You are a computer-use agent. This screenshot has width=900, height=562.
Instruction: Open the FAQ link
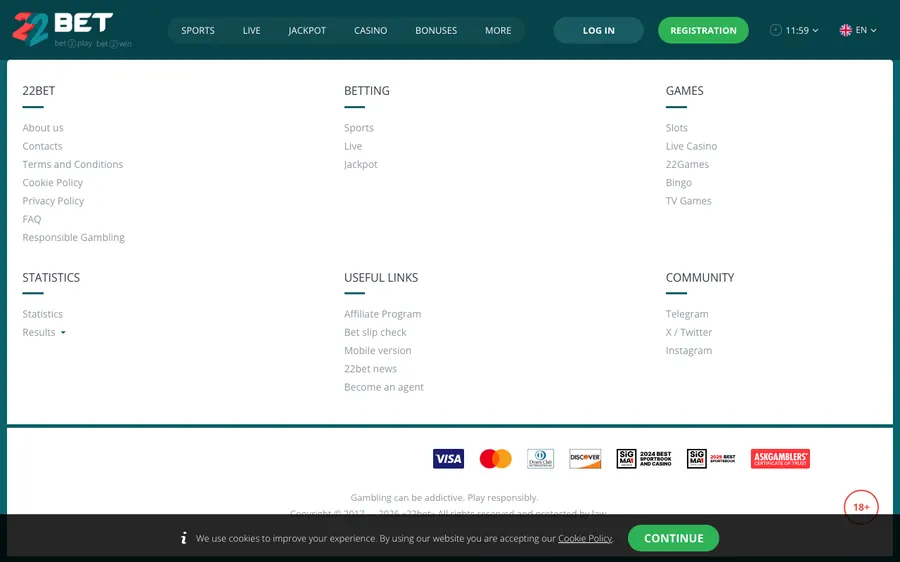point(32,219)
